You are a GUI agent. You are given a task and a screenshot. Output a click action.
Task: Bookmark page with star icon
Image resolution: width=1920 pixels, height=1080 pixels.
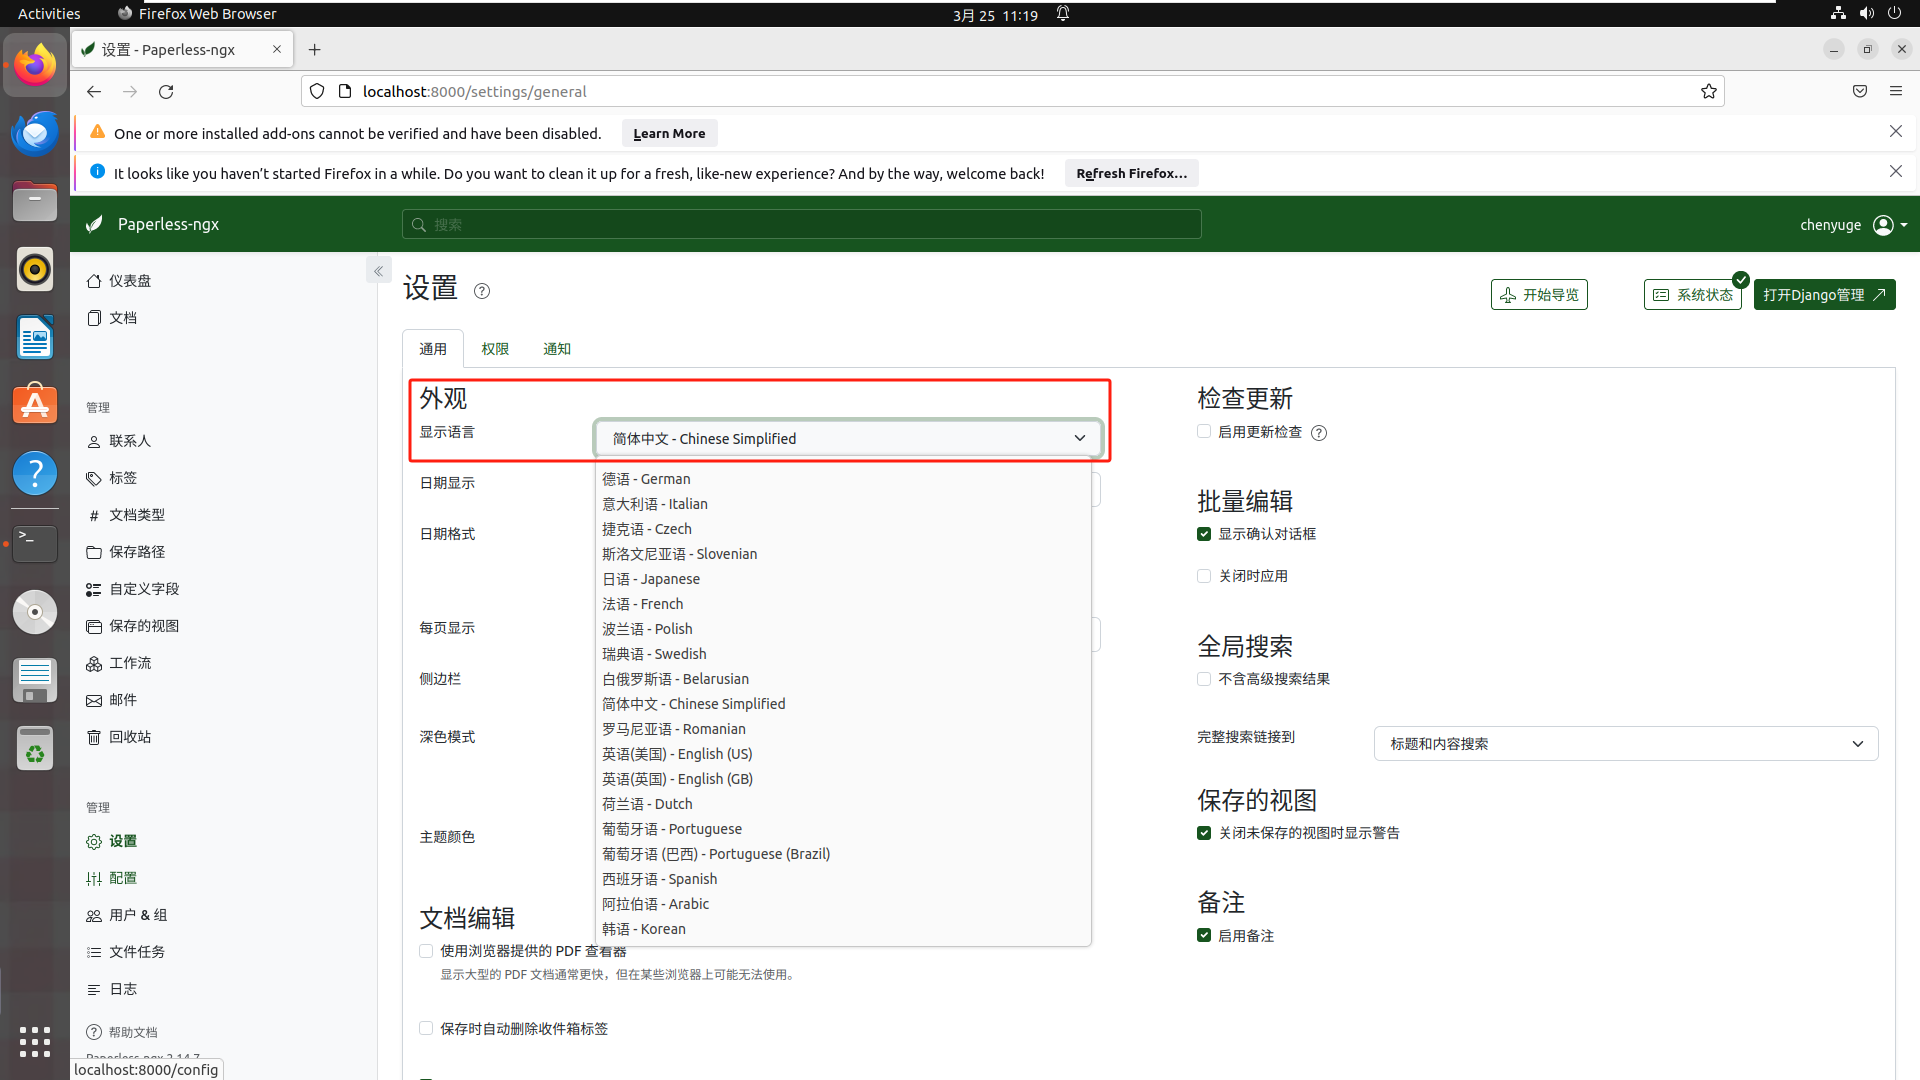(1709, 91)
